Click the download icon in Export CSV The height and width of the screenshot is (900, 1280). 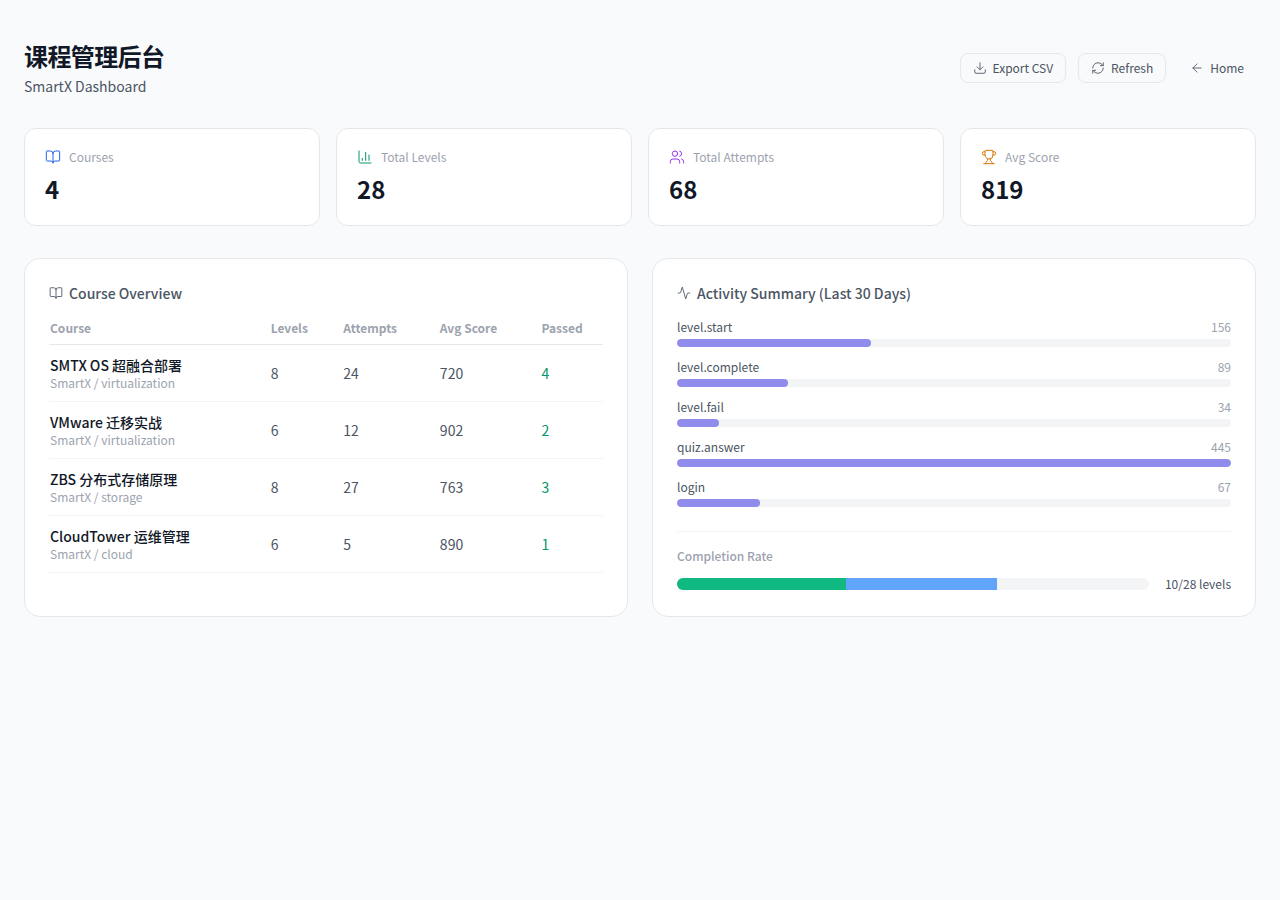(980, 69)
